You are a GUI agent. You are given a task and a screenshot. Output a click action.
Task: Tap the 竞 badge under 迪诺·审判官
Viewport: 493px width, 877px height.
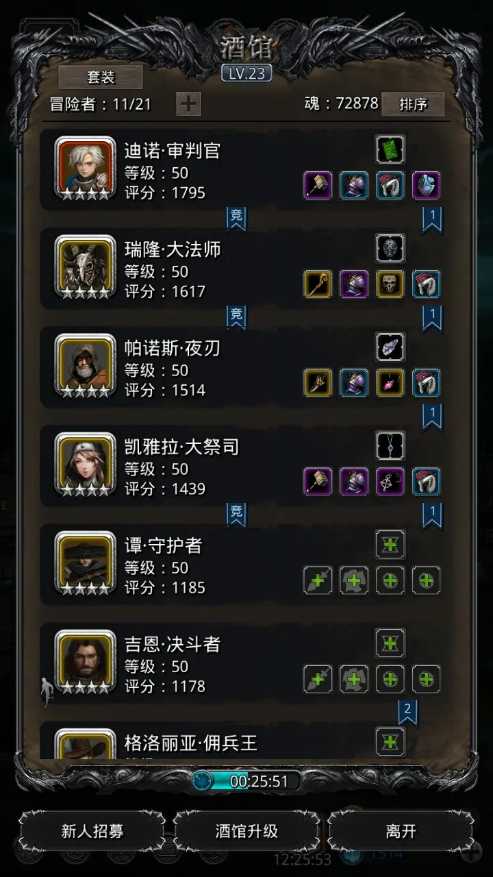coord(237,218)
